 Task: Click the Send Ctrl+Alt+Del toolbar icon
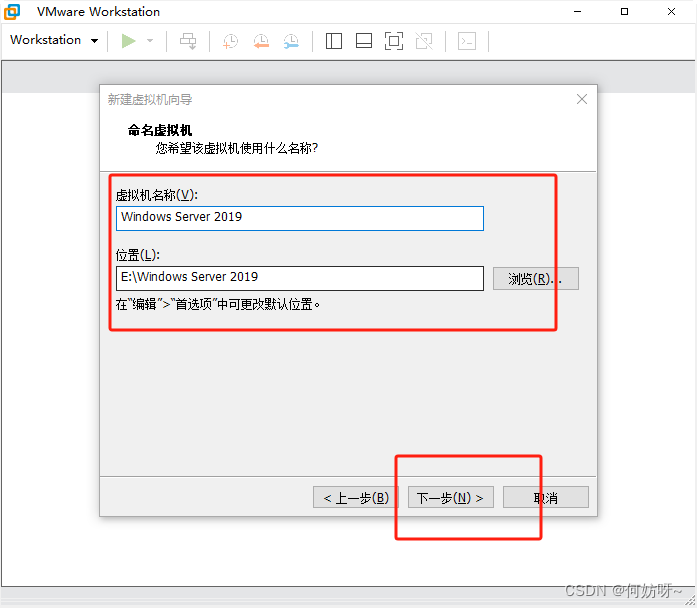click(x=188, y=41)
